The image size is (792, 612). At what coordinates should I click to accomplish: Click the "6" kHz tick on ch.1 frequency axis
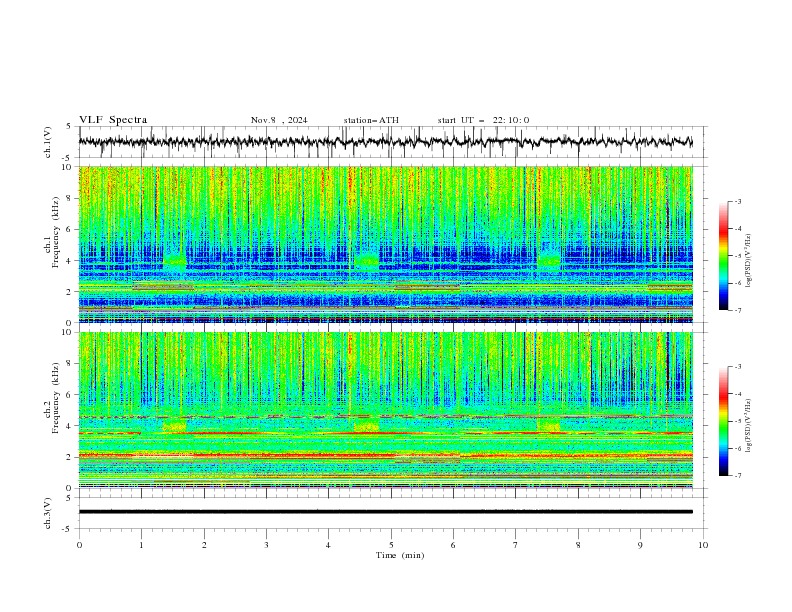[x=70, y=230]
